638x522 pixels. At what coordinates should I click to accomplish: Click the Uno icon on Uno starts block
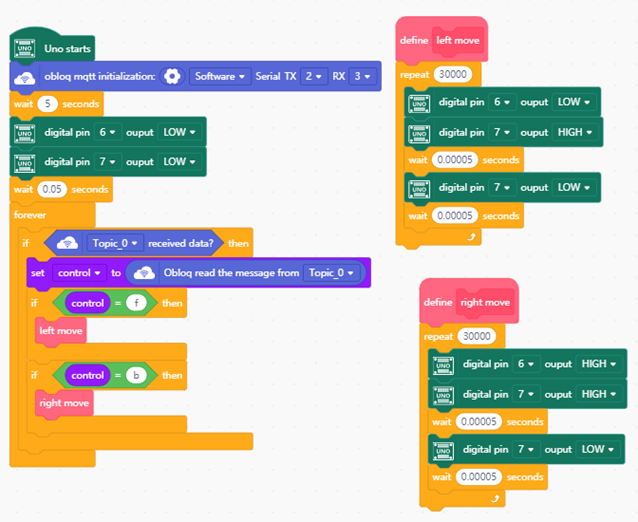26,48
